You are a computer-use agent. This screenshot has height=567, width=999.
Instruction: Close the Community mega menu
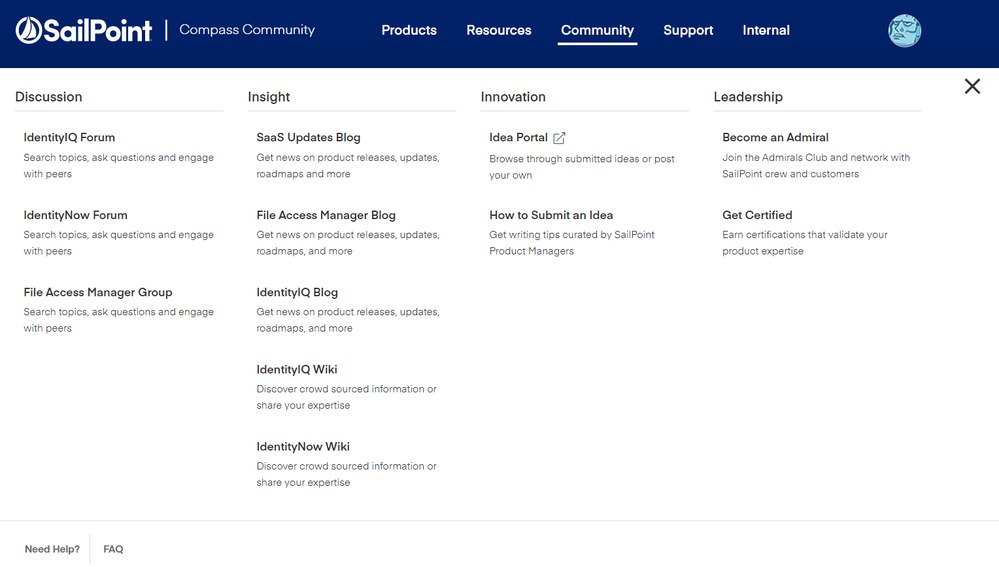pyautogui.click(x=972, y=86)
